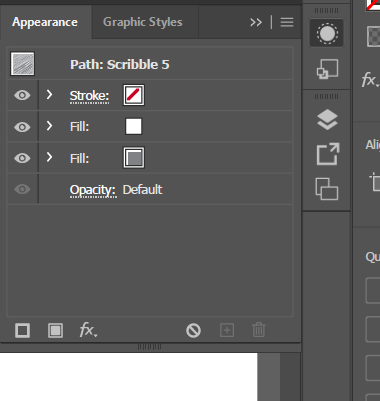
Task: Click the panel bottom resize grip
Action: (x=150, y=347)
